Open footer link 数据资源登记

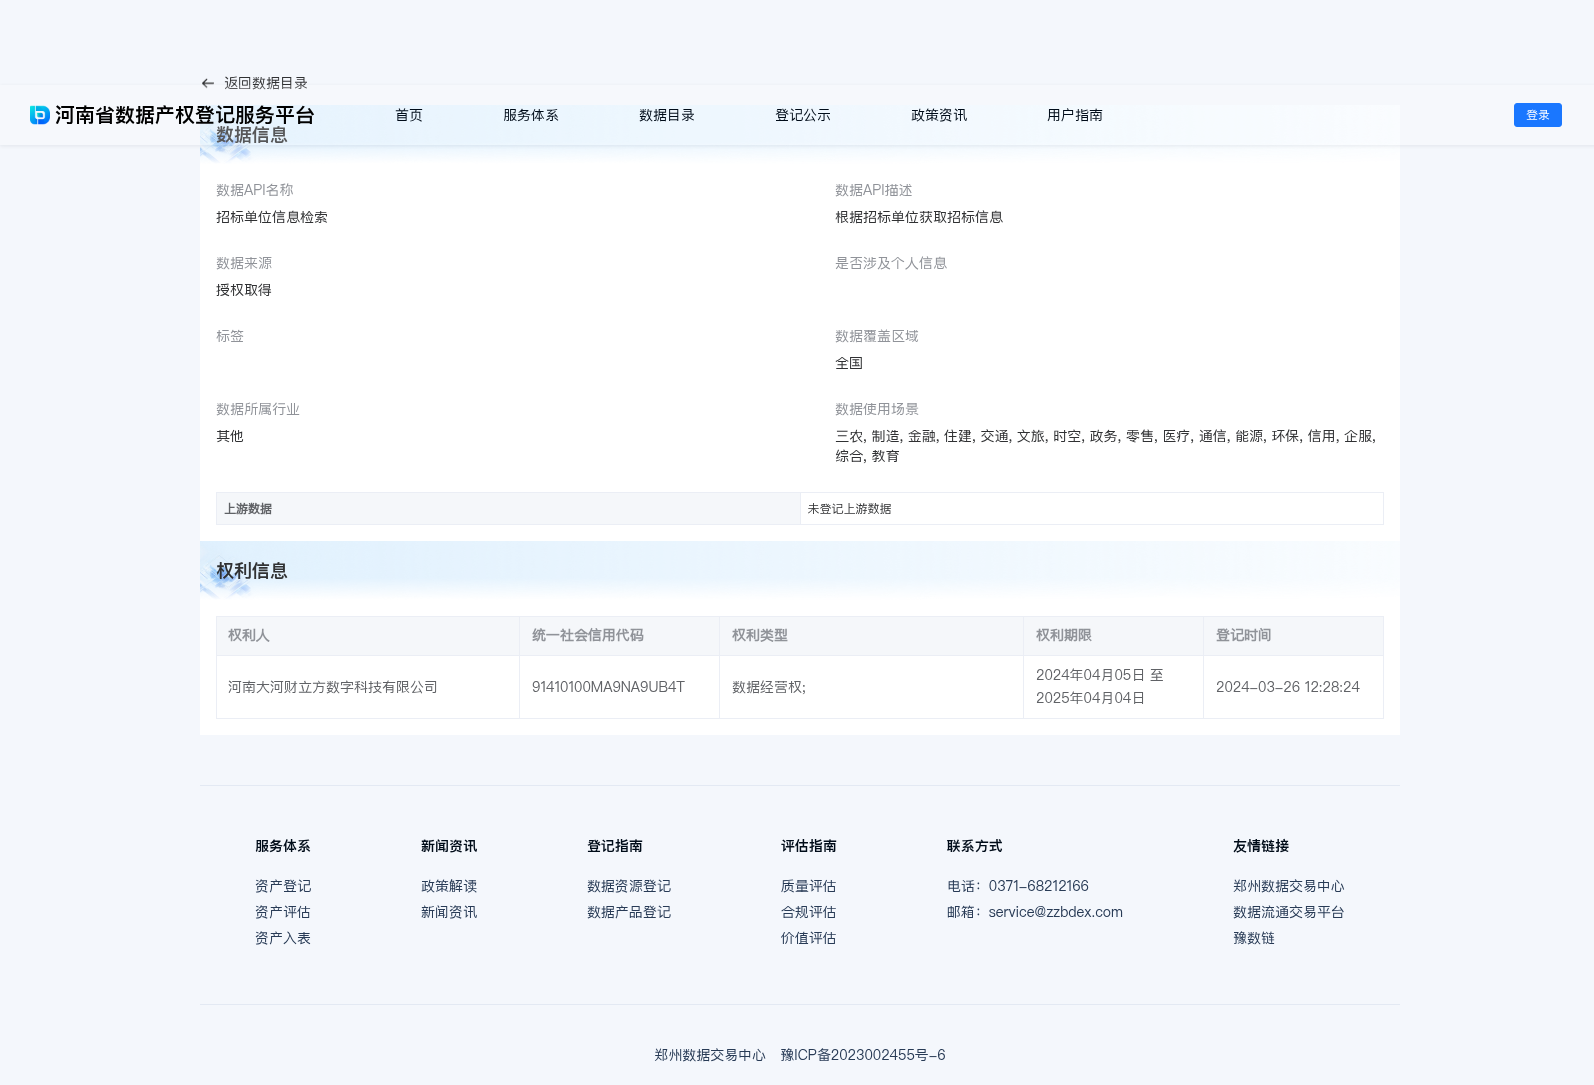point(629,886)
